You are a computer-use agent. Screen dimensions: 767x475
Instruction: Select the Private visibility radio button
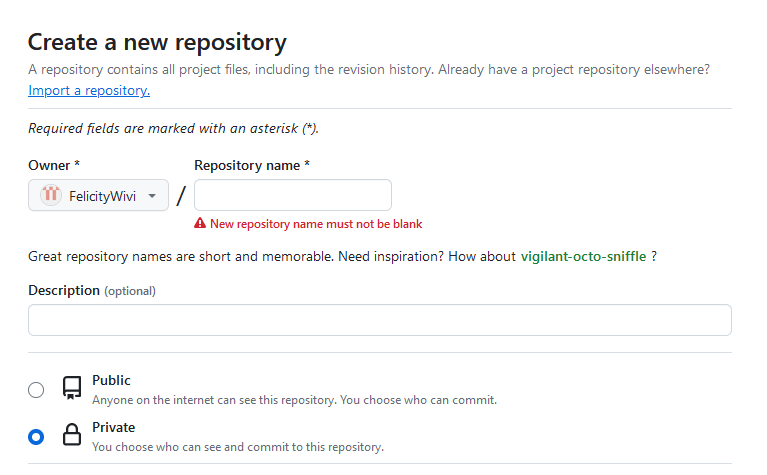37,437
